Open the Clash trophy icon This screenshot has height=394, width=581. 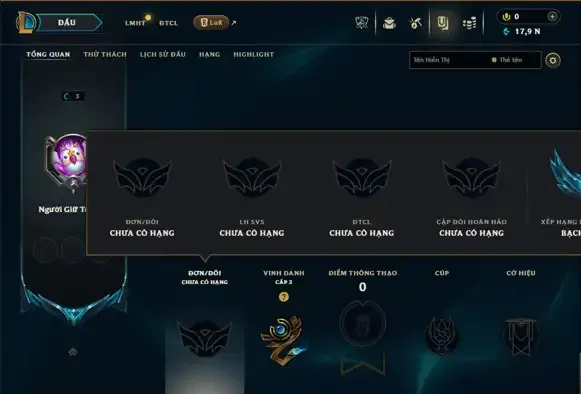click(x=362, y=23)
